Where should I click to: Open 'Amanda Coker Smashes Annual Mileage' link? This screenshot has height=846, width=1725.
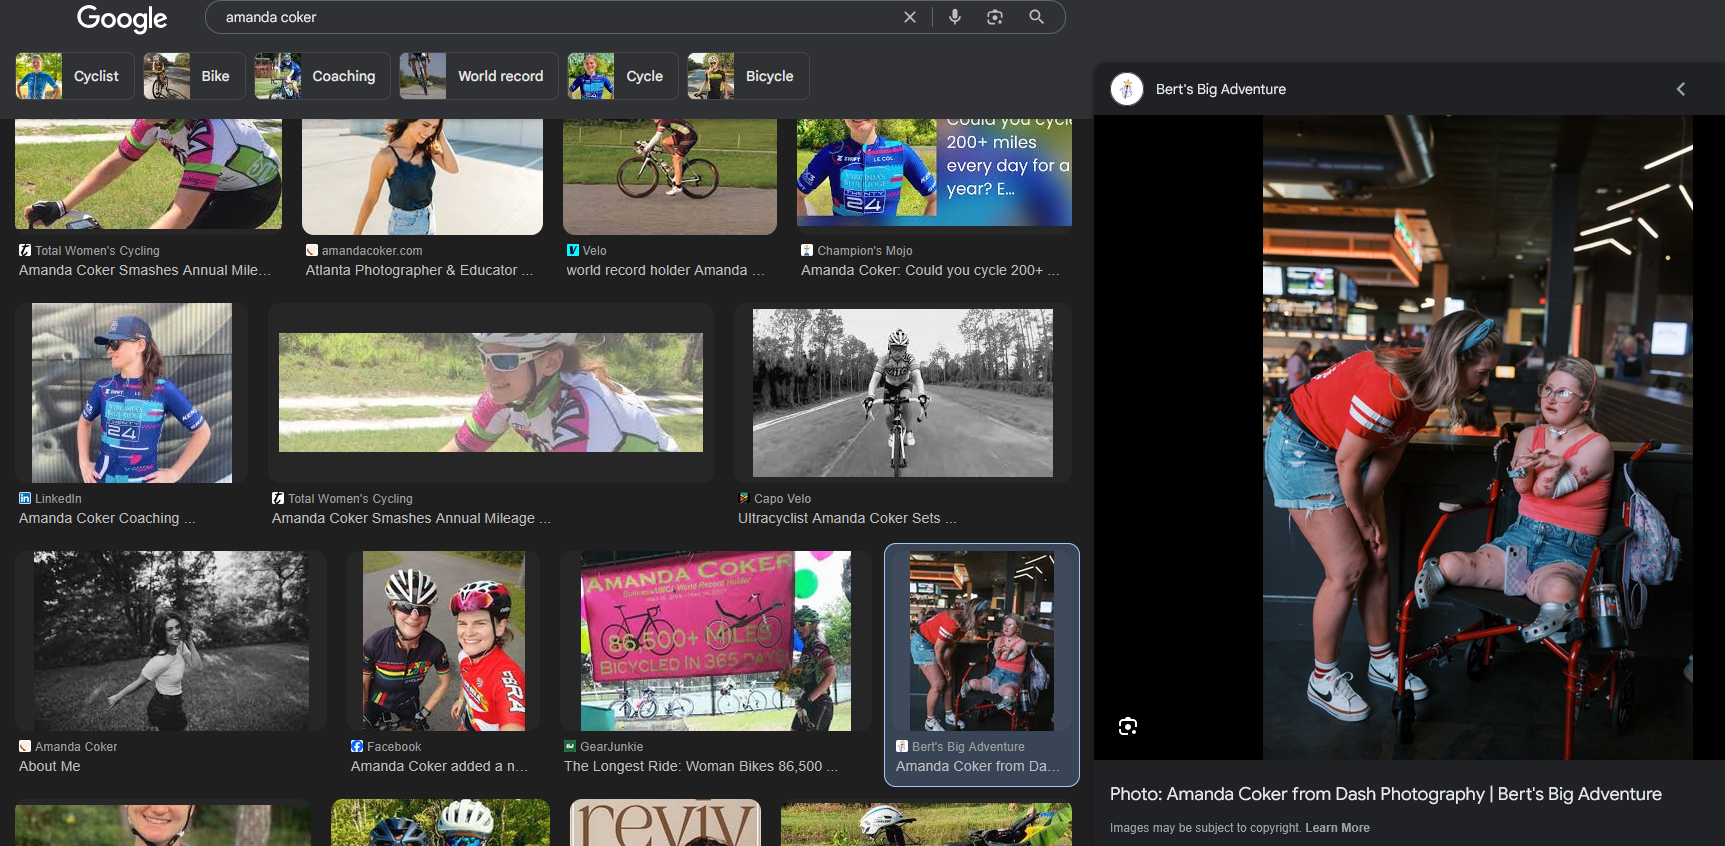click(411, 518)
